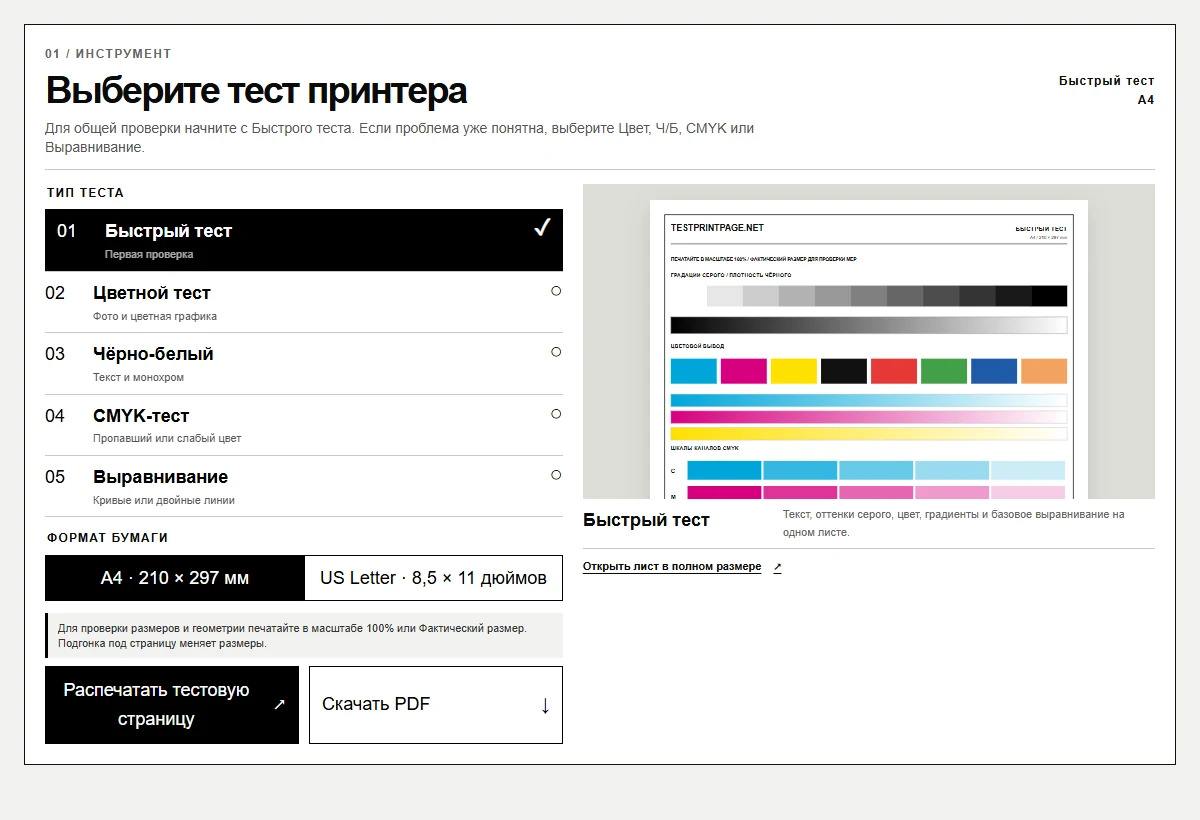Click the download arrow on Скачать PDF
Image resolution: width=1200 pixels, height=820 pixels.
pos(545,705)
